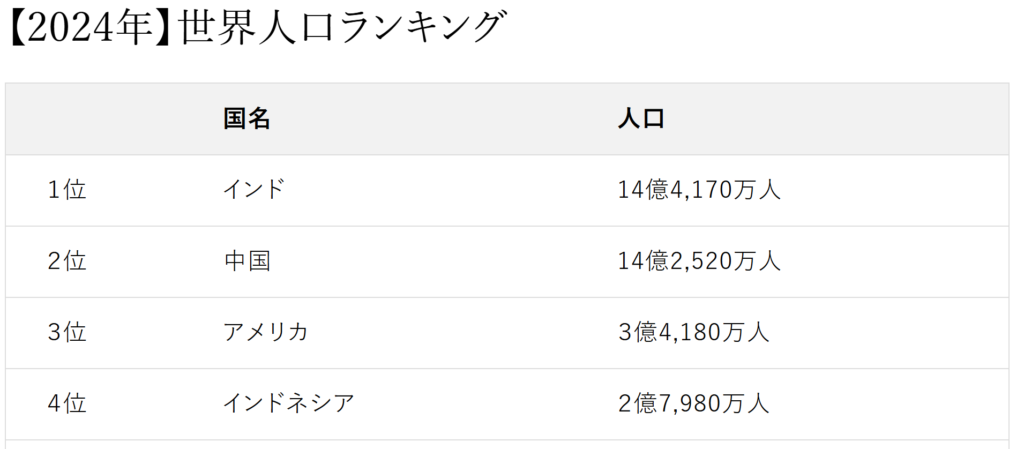Select the インドネシア country cell
Viewport: 1024px width, 449px height.
tap(289, 404)
